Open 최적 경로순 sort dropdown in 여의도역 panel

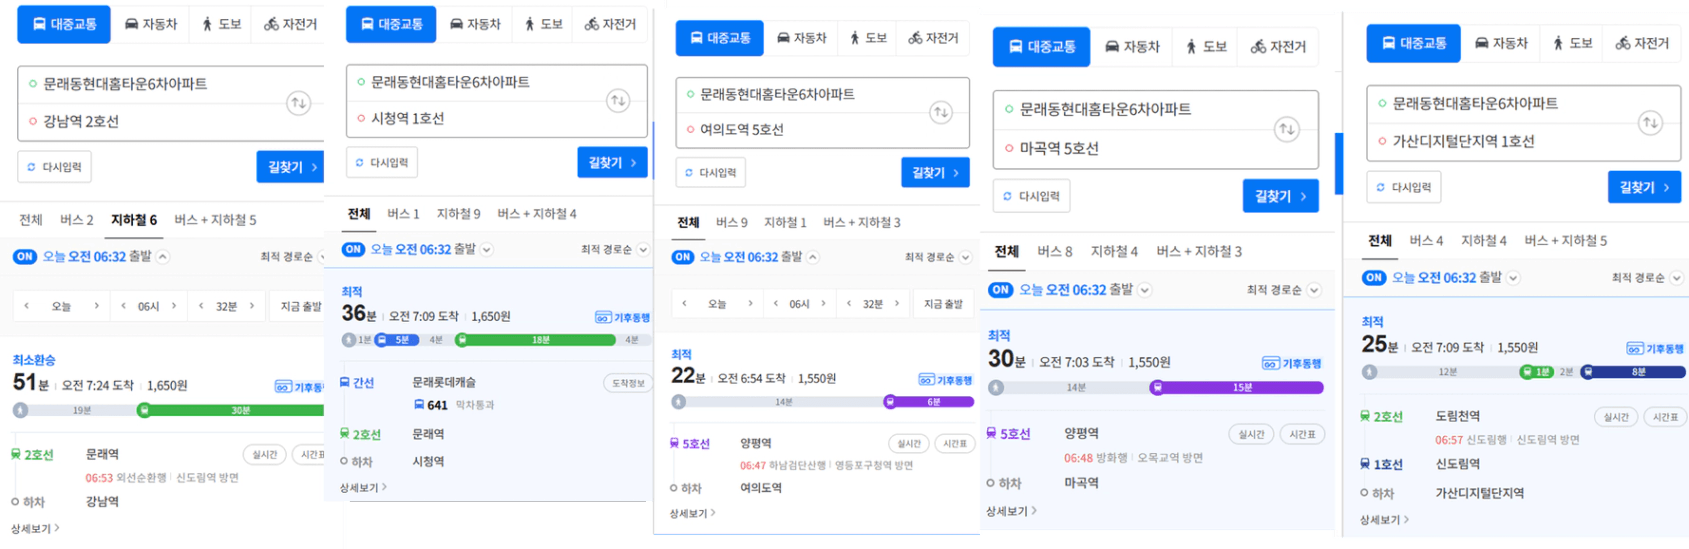tap(938, 257)
